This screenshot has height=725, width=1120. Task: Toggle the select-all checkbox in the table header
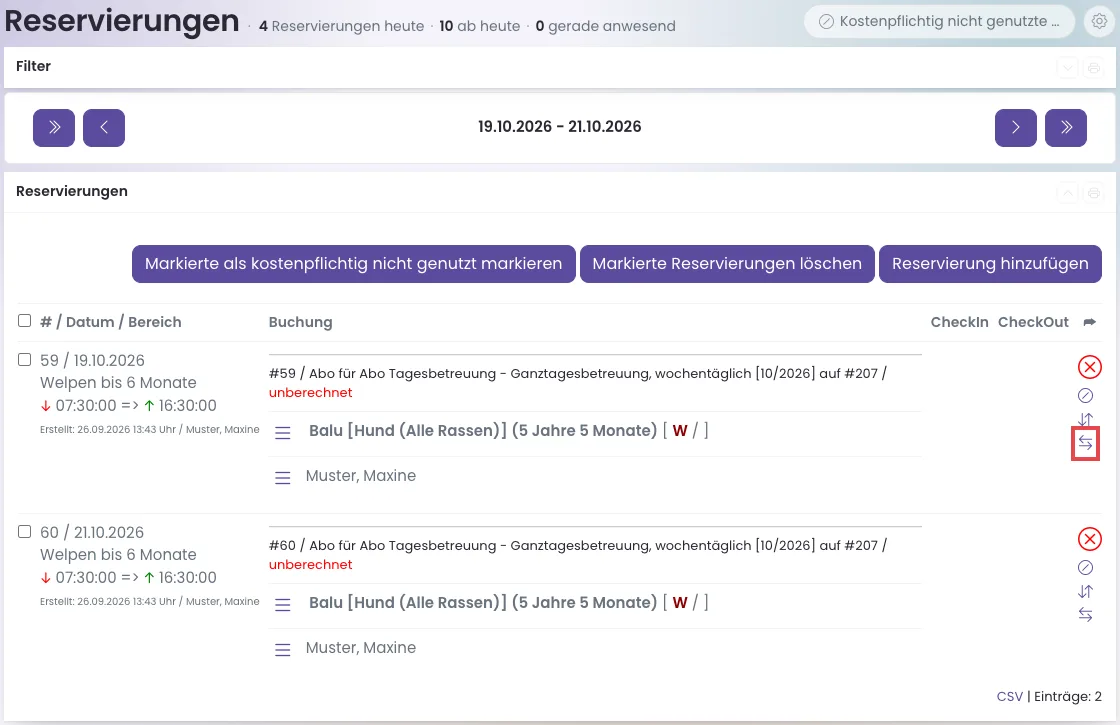click(24, 321)
